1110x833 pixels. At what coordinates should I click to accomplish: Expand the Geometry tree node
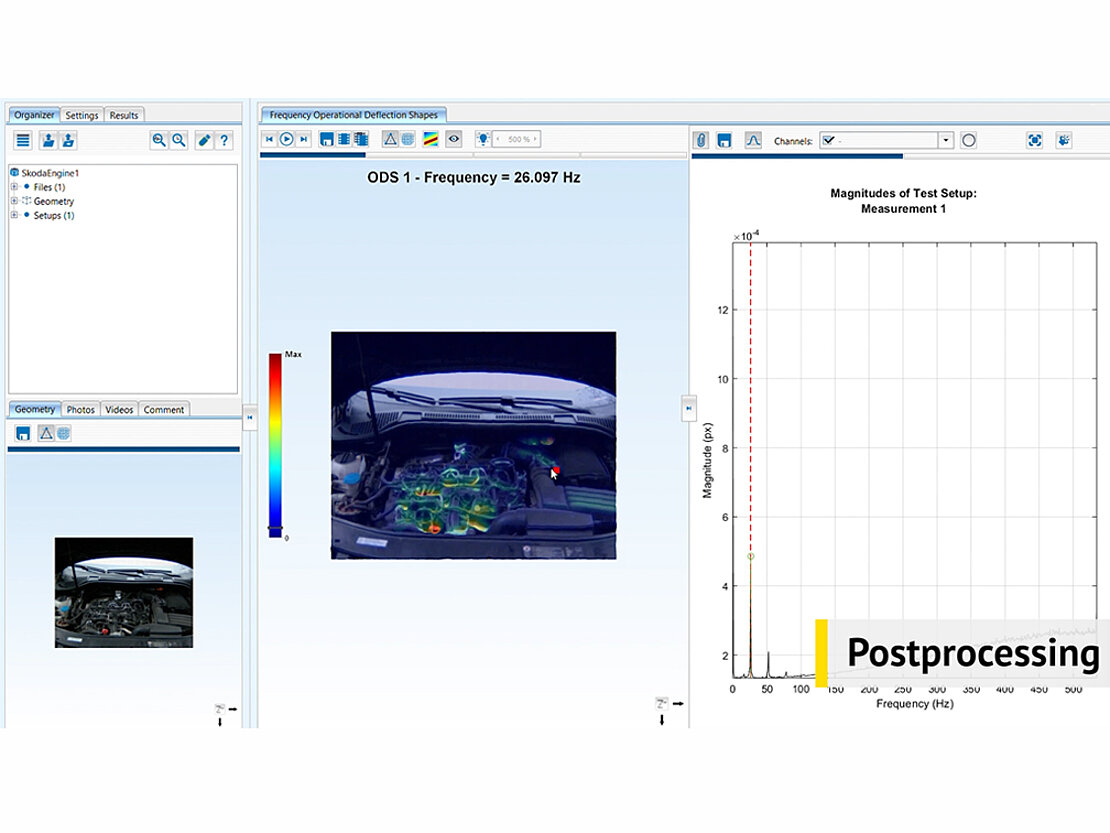pos(14,201)
